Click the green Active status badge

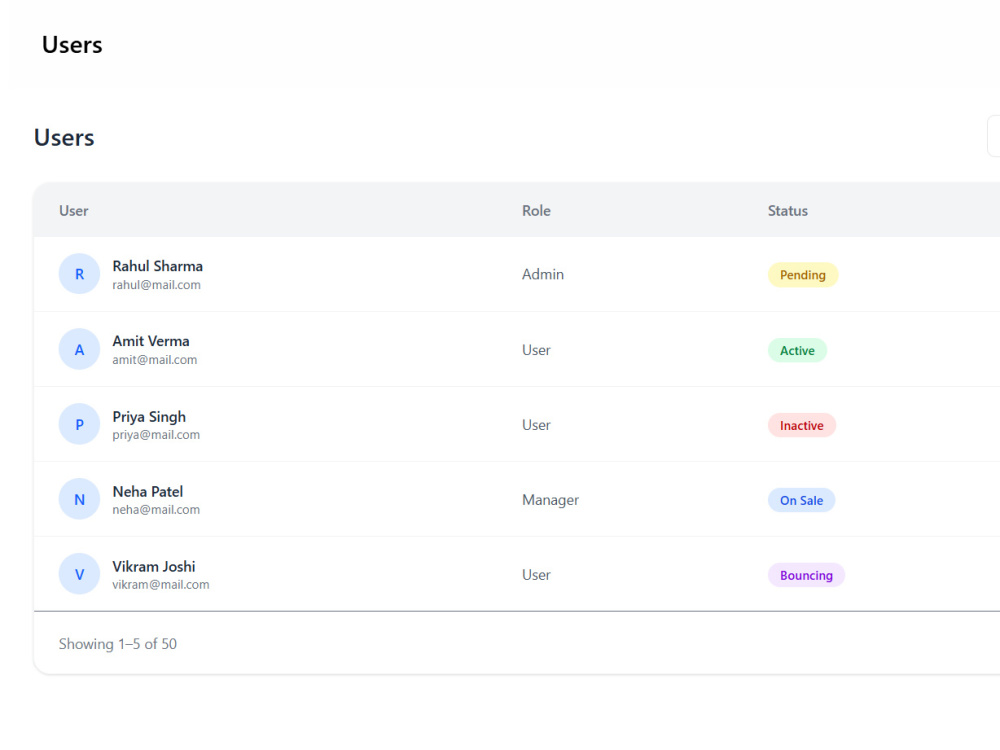[797, 350]
